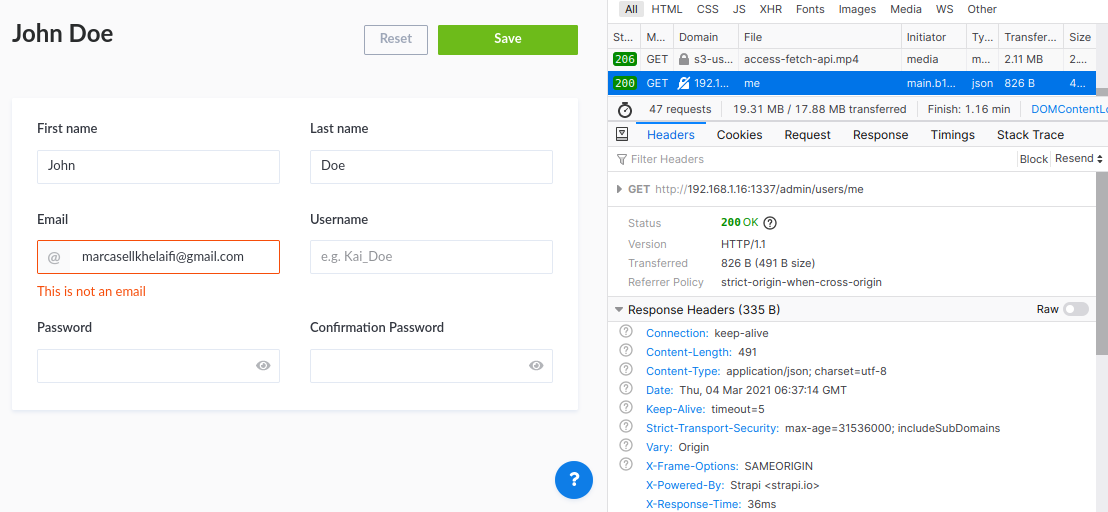Filter network requests by Fonts

(810, 9)
